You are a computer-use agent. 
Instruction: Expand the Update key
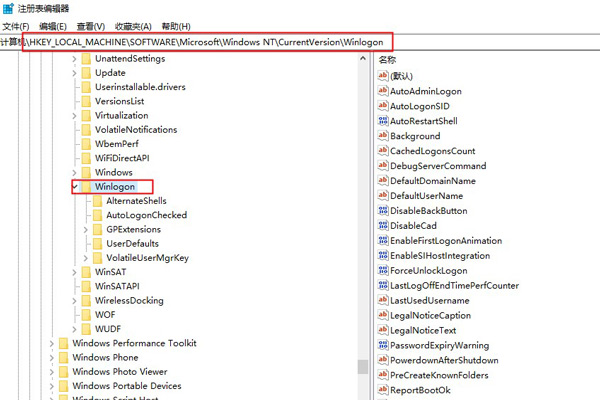click(x=74, y=73)
